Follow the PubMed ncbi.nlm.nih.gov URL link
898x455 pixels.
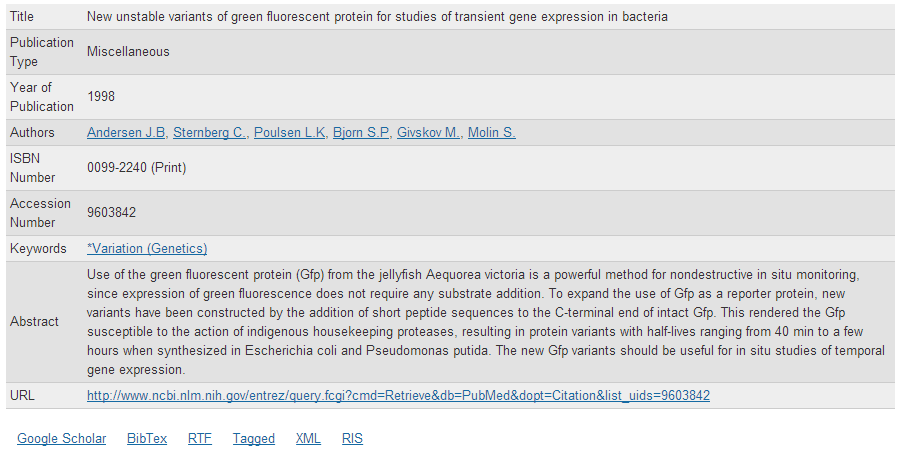click(x=398, y=396)
